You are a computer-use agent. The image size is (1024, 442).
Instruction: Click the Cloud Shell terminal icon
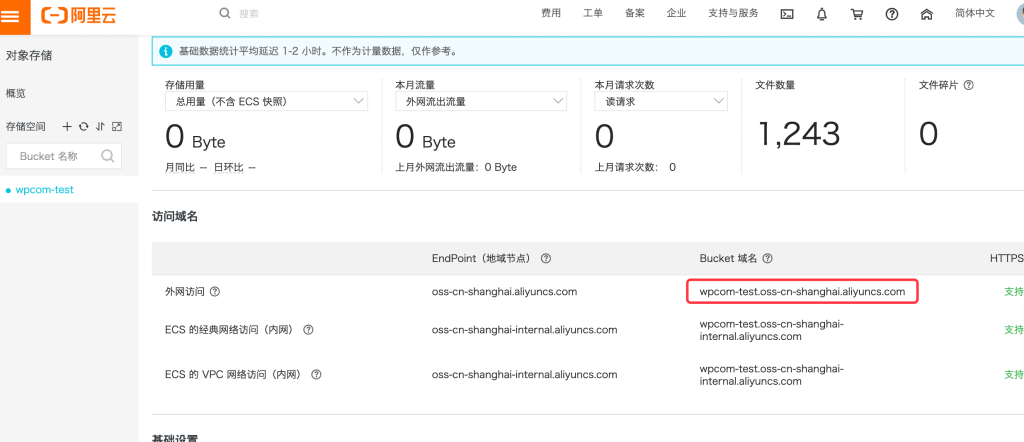787,14
